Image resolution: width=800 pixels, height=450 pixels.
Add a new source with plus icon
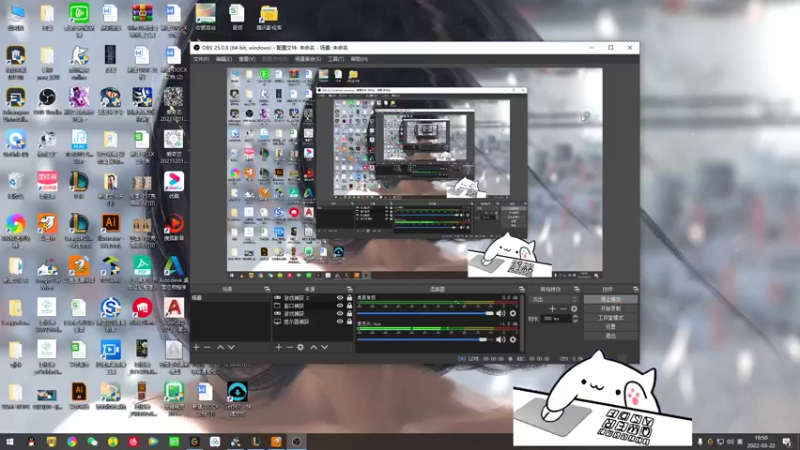point(279,347)
